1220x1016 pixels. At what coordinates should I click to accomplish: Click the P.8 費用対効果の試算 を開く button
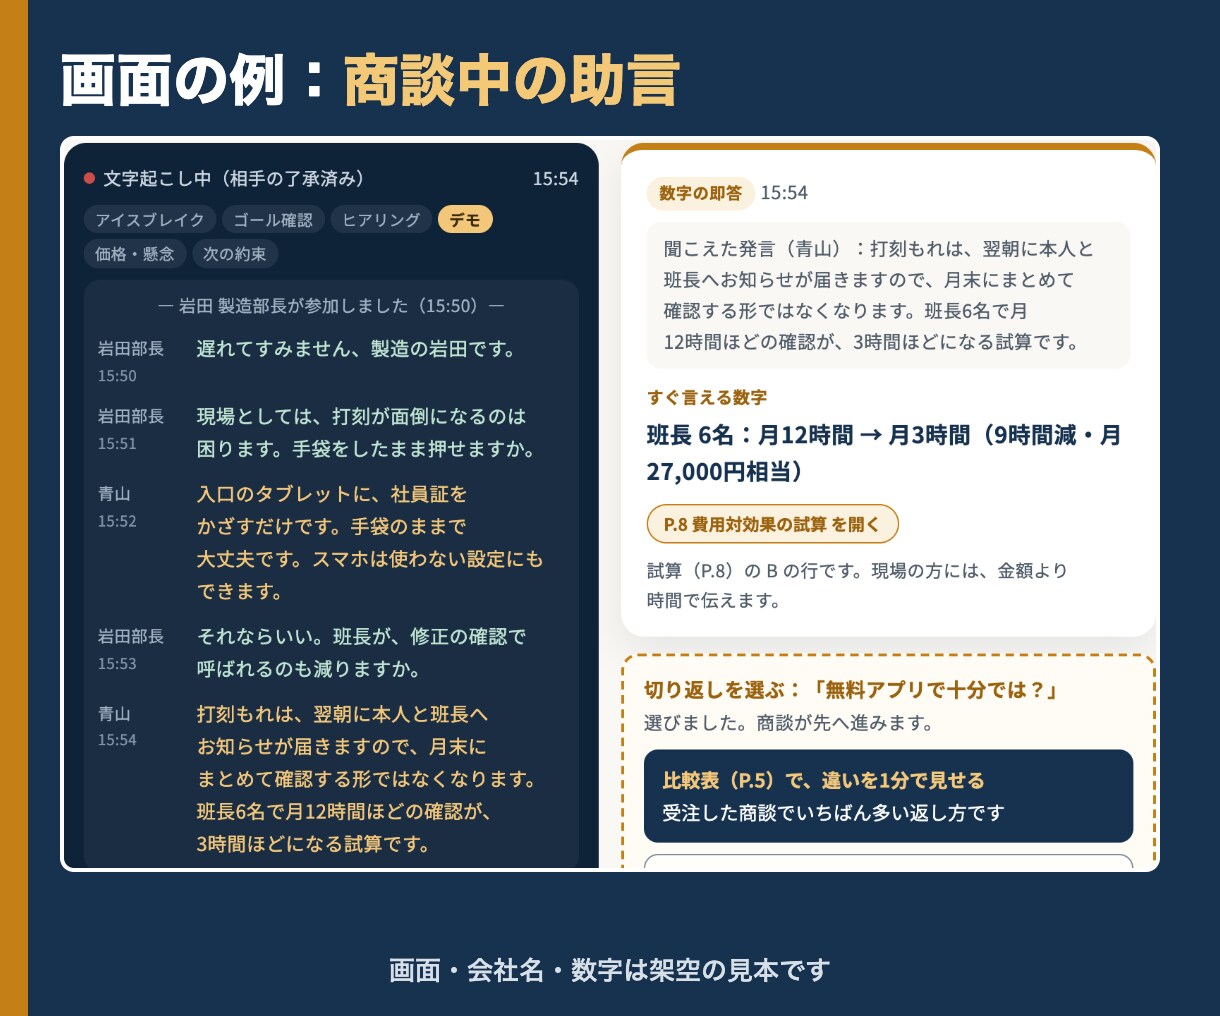[772, 524]
